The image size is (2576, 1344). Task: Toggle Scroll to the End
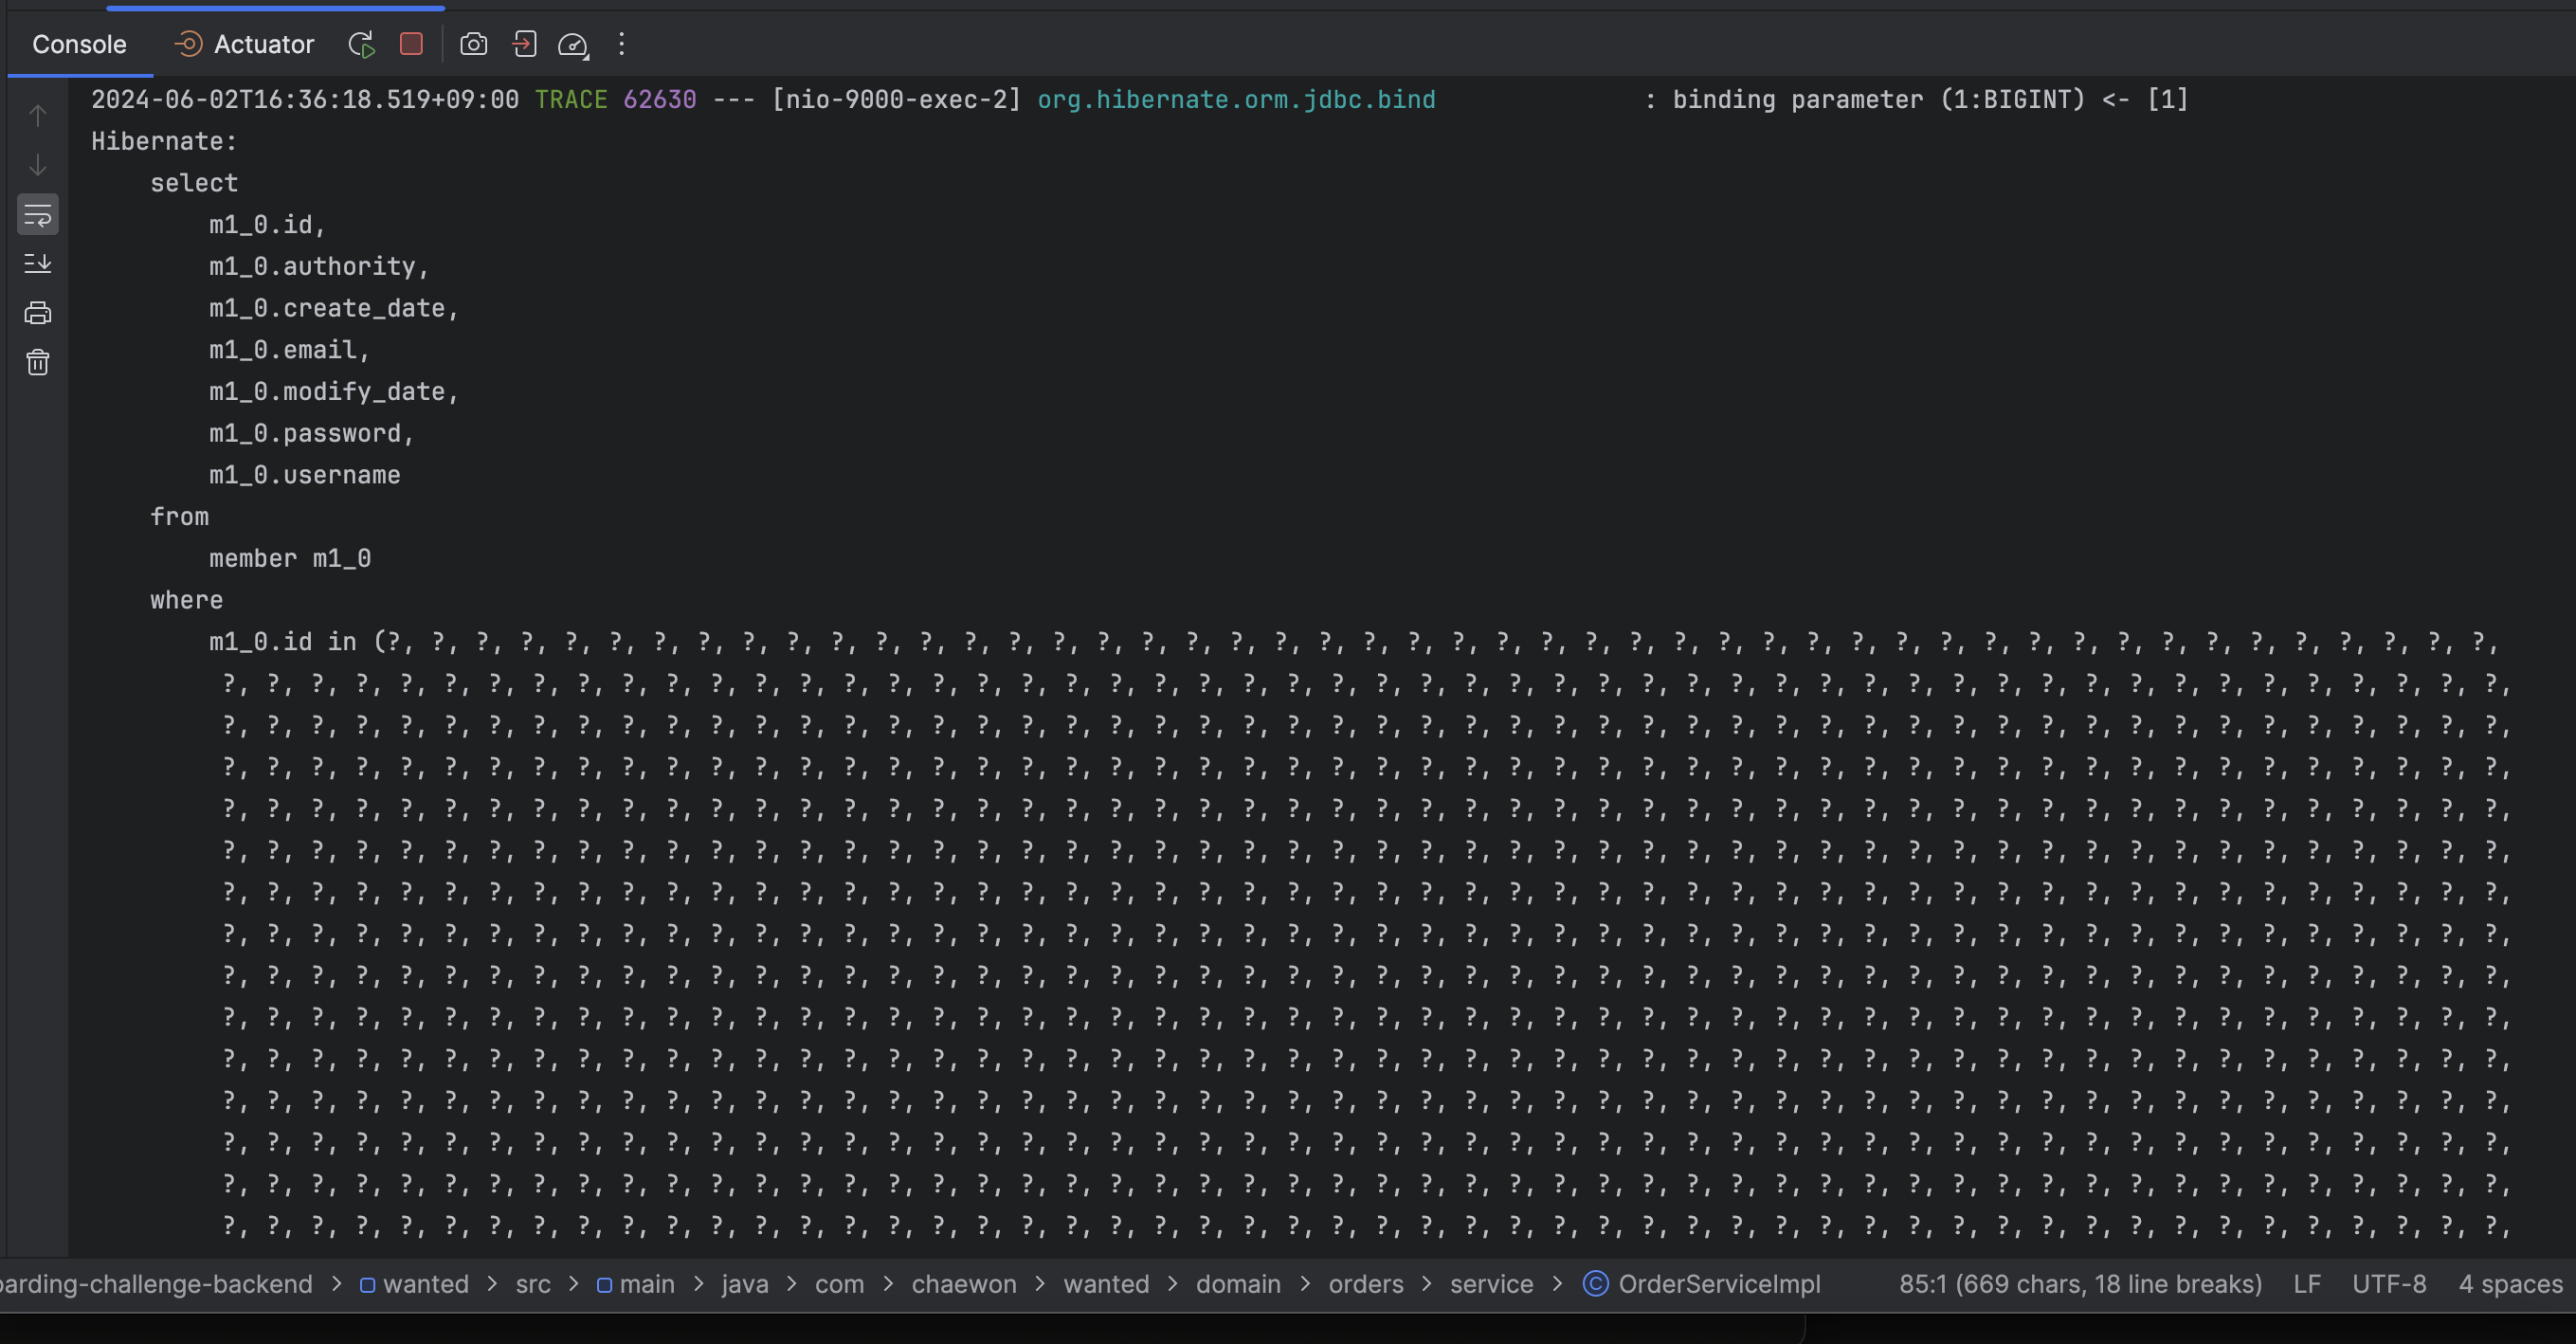point(38,263)
